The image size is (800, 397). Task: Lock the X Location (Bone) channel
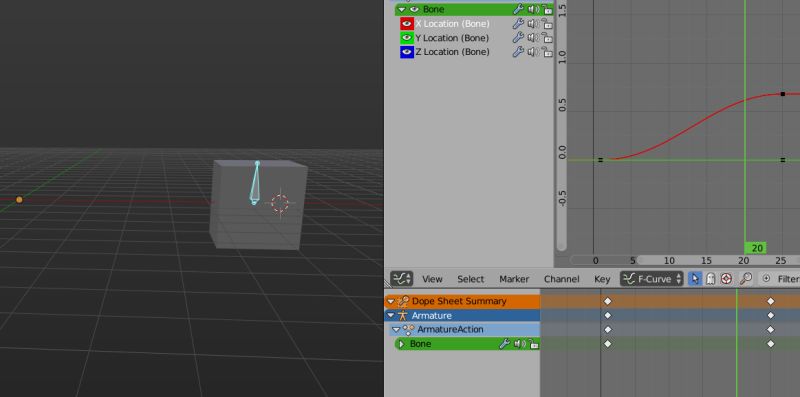pyautogui.click(x=547, y=23)
